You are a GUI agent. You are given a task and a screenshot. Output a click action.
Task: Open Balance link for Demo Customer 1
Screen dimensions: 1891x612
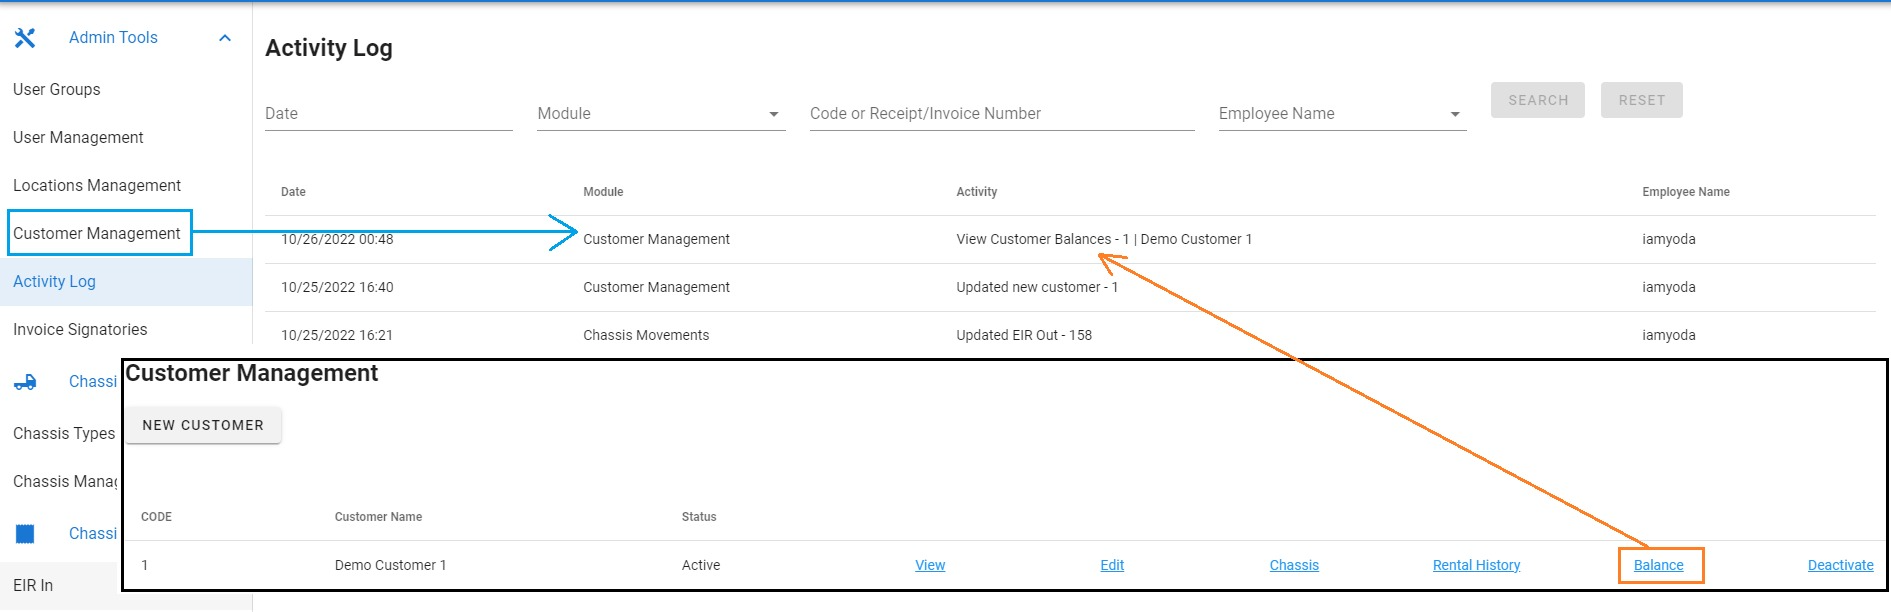tap(1658, 565)
